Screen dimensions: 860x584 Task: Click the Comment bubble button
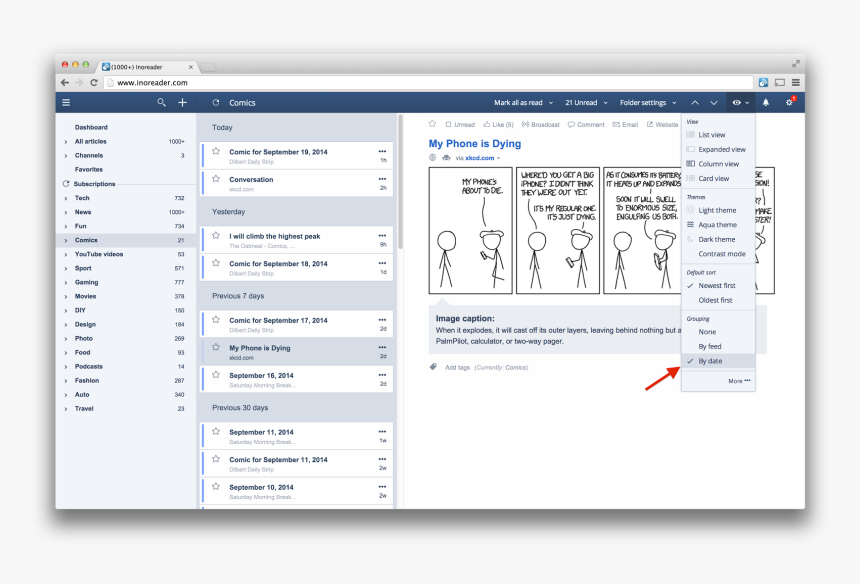(x=586, y=124)
